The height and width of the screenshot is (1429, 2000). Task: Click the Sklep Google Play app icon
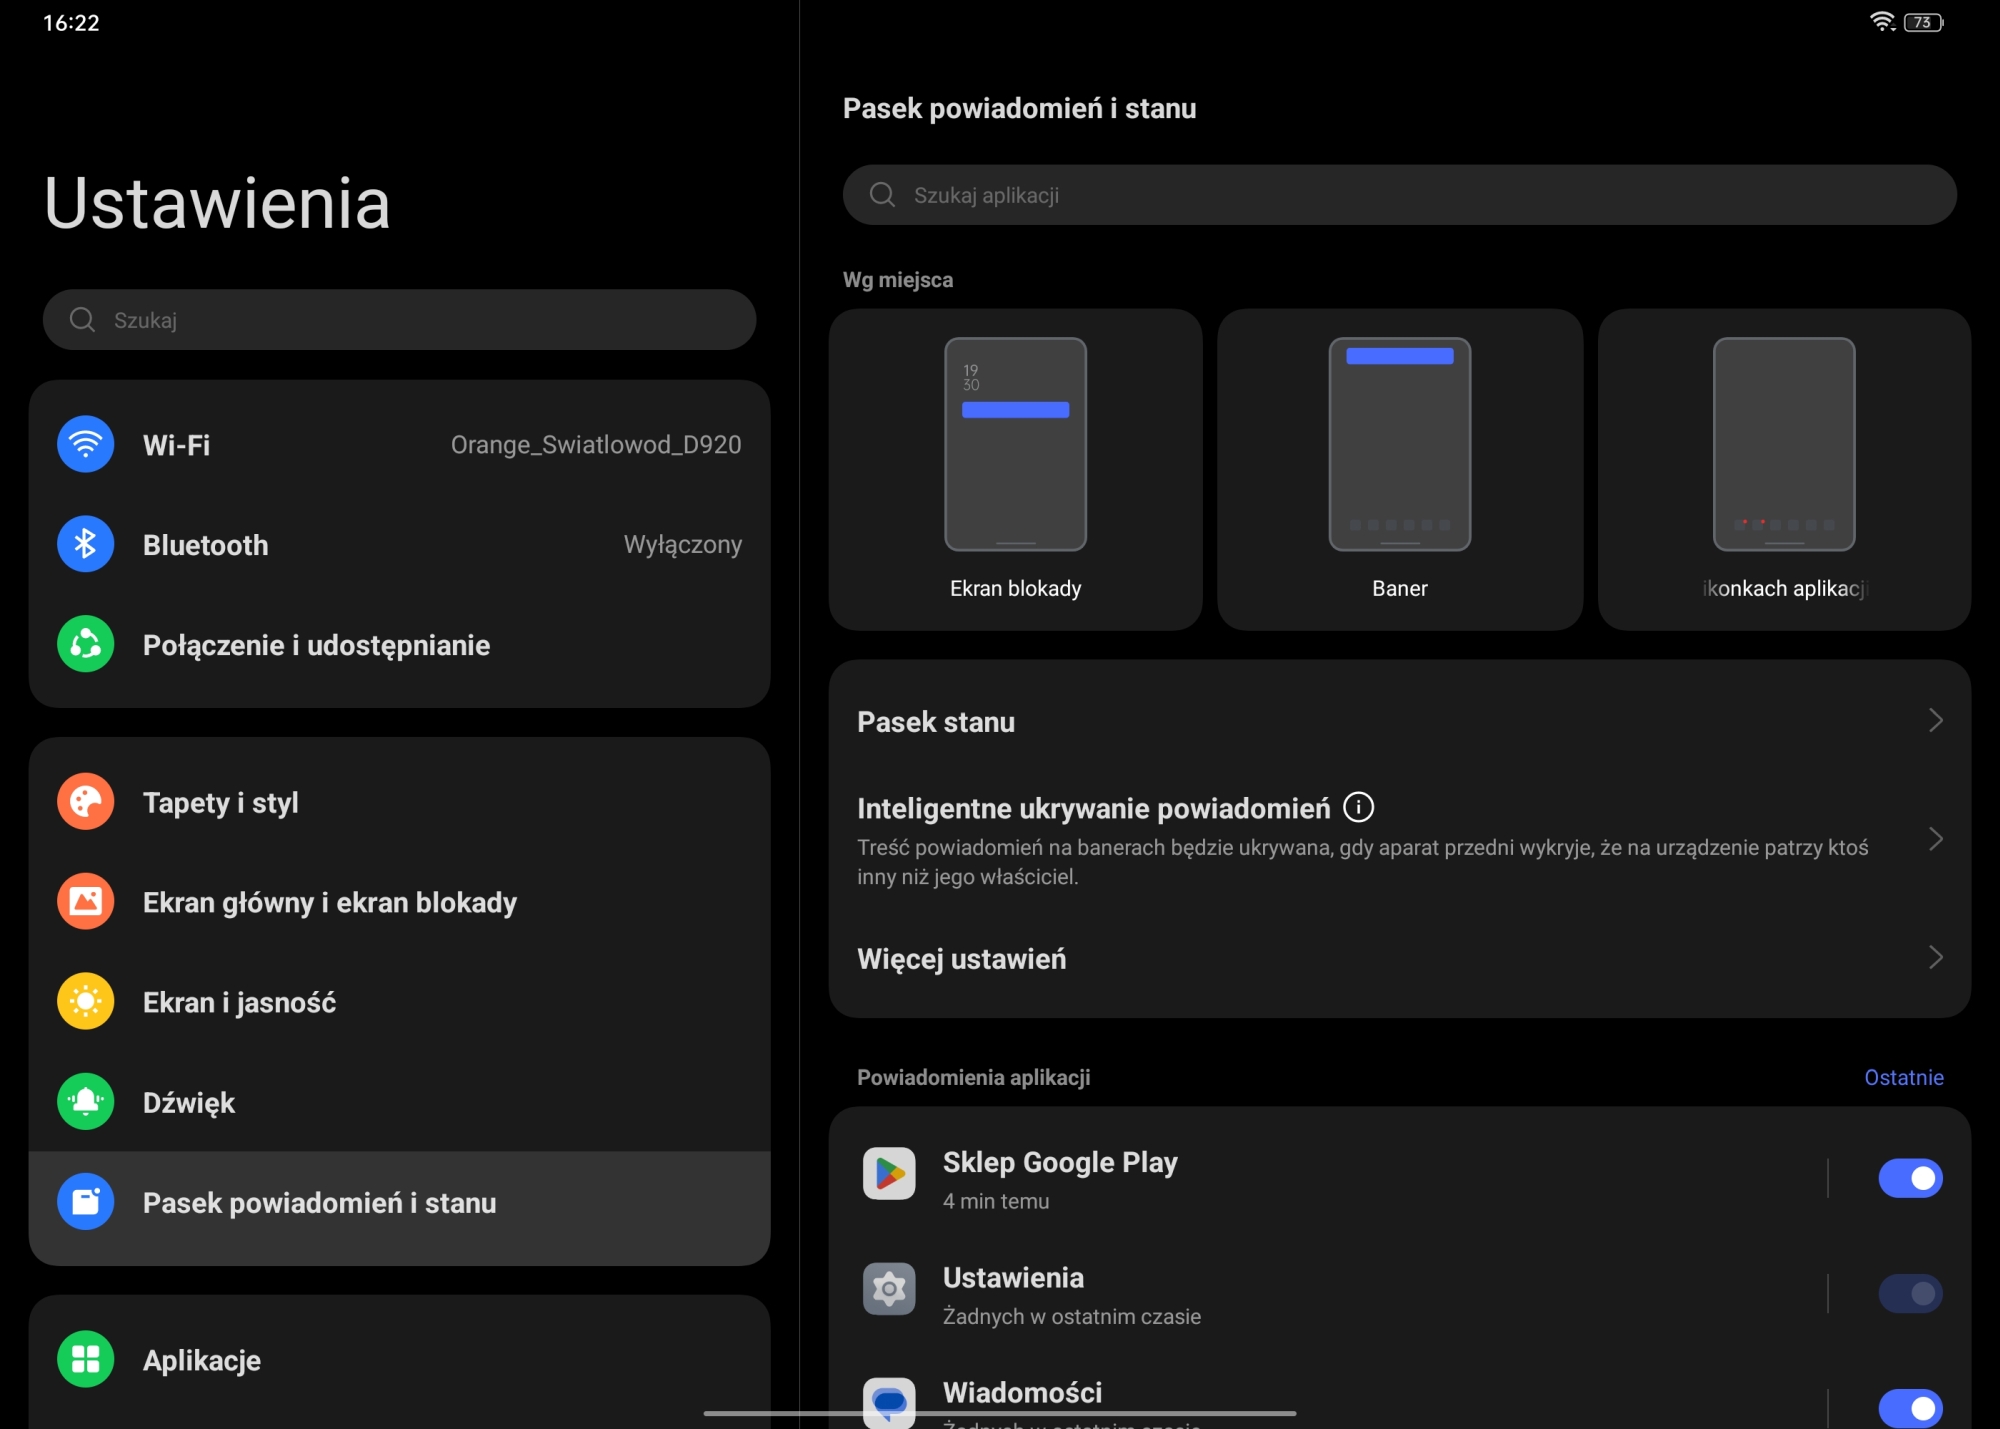[x=889, y=1174]
